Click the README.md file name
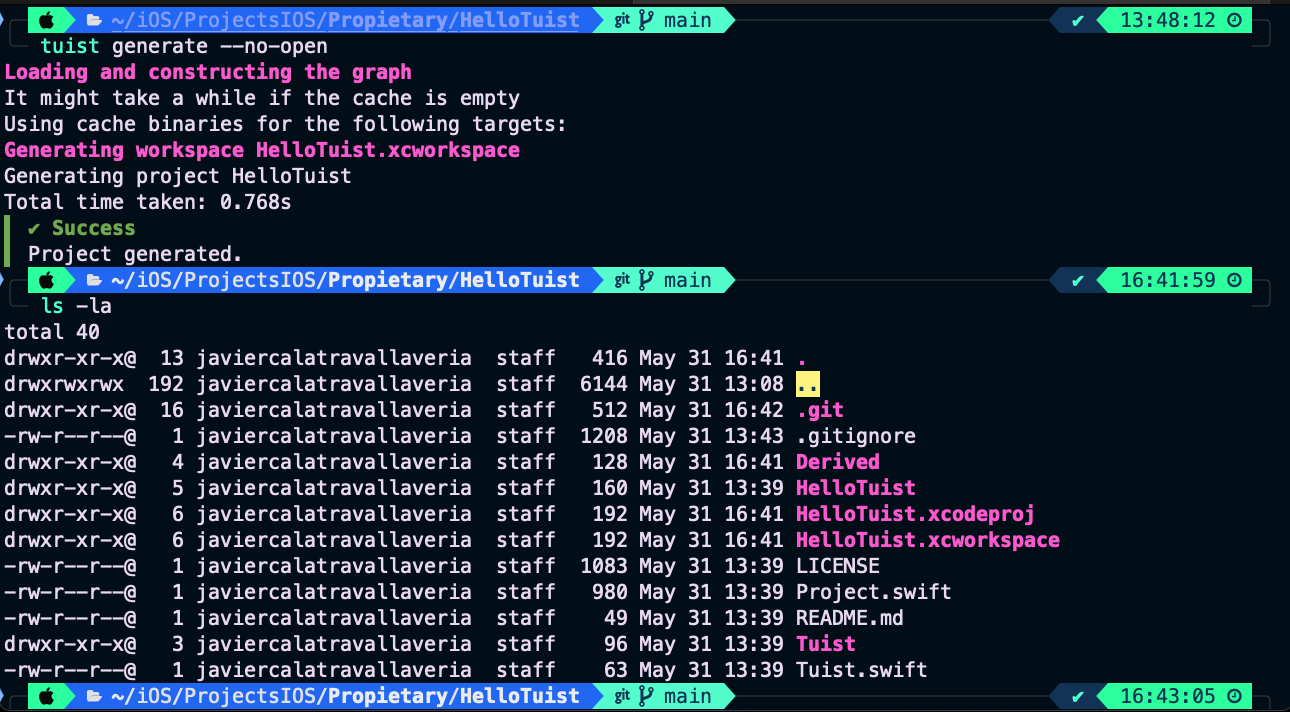The image size is (1290, 712). (849, 618)
